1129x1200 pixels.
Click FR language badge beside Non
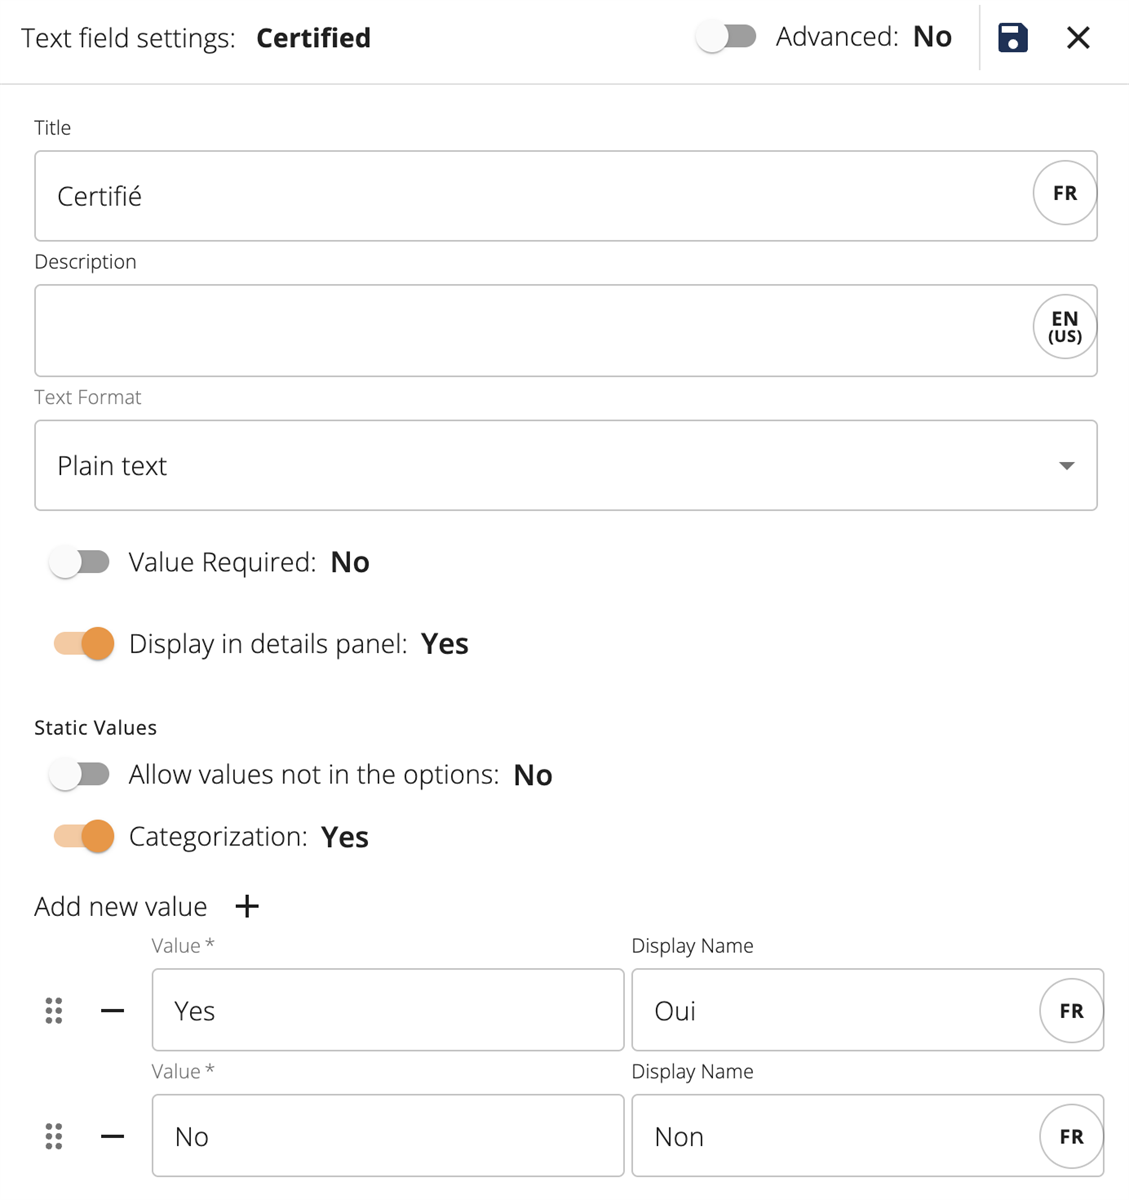[1071, 1136]
